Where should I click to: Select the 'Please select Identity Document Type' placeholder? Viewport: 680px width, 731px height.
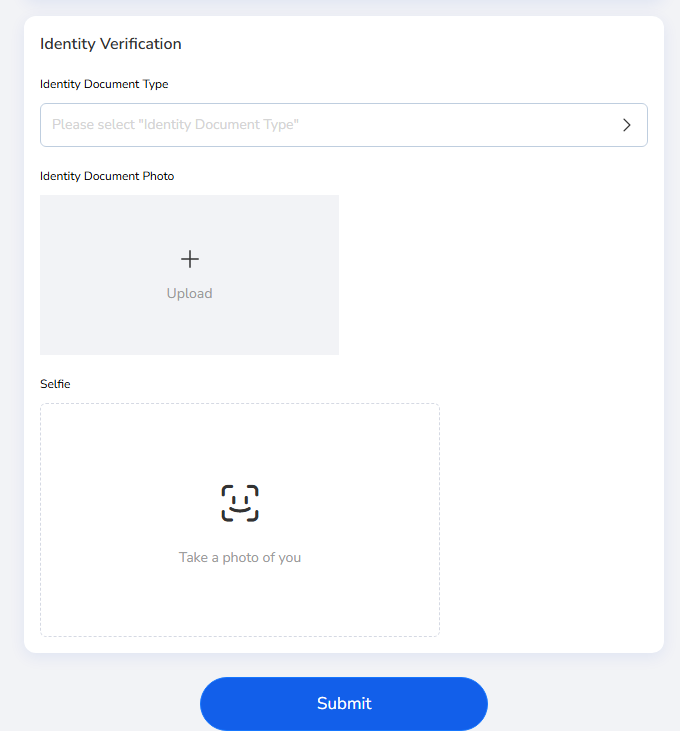pos(175,124)
